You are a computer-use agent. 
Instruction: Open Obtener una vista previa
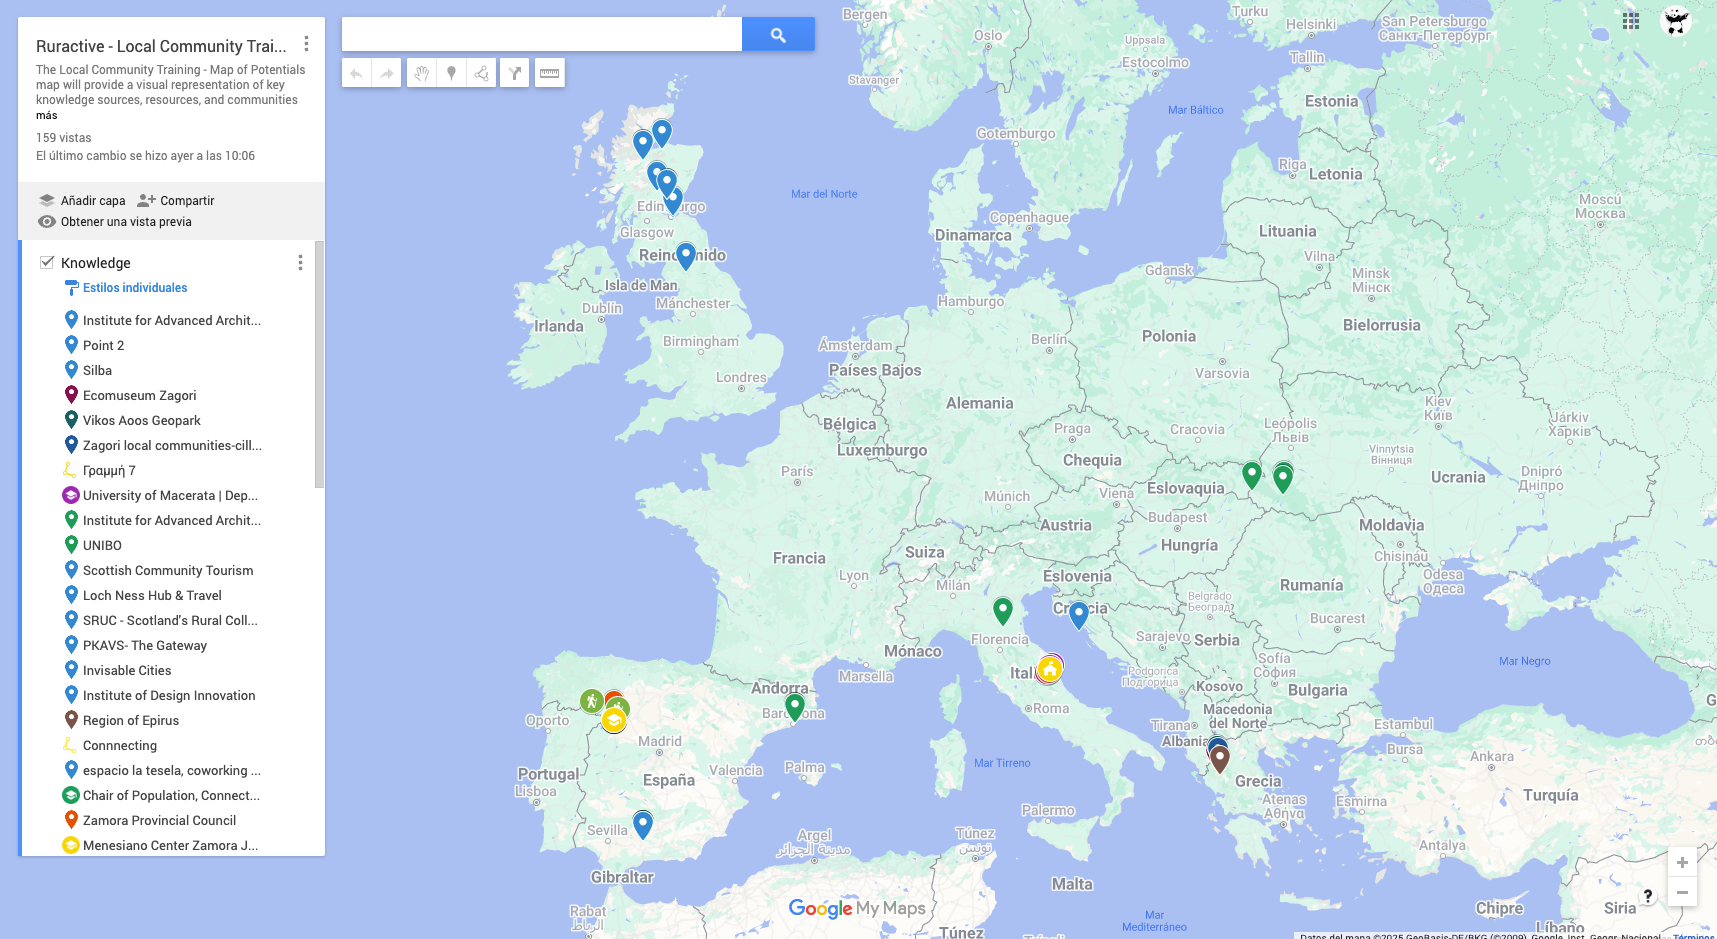coord(115,222)
